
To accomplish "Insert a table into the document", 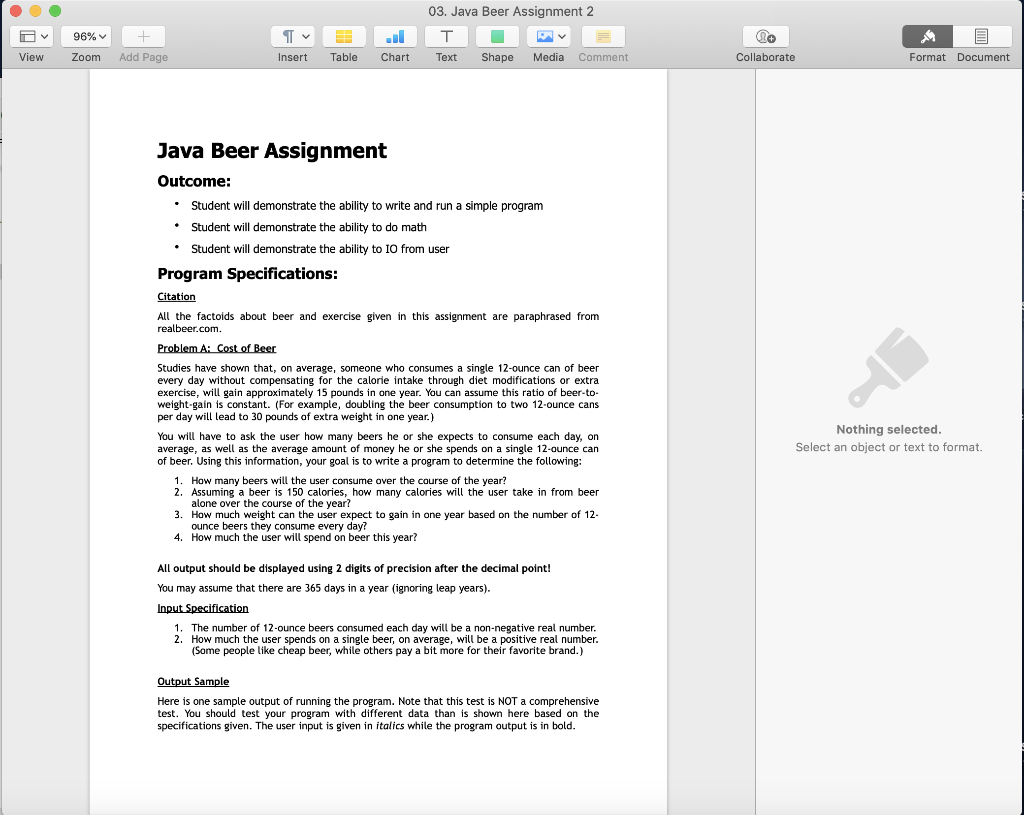I will [344, 37].
